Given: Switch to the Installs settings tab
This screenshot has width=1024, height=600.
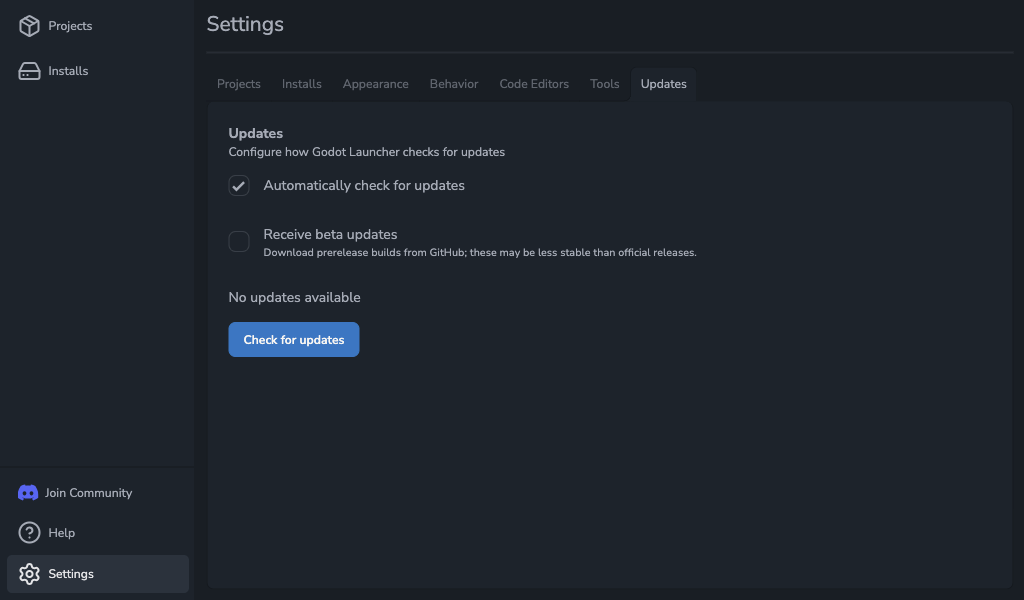Looking at the screenshot, I should click(x=302, y=84).
